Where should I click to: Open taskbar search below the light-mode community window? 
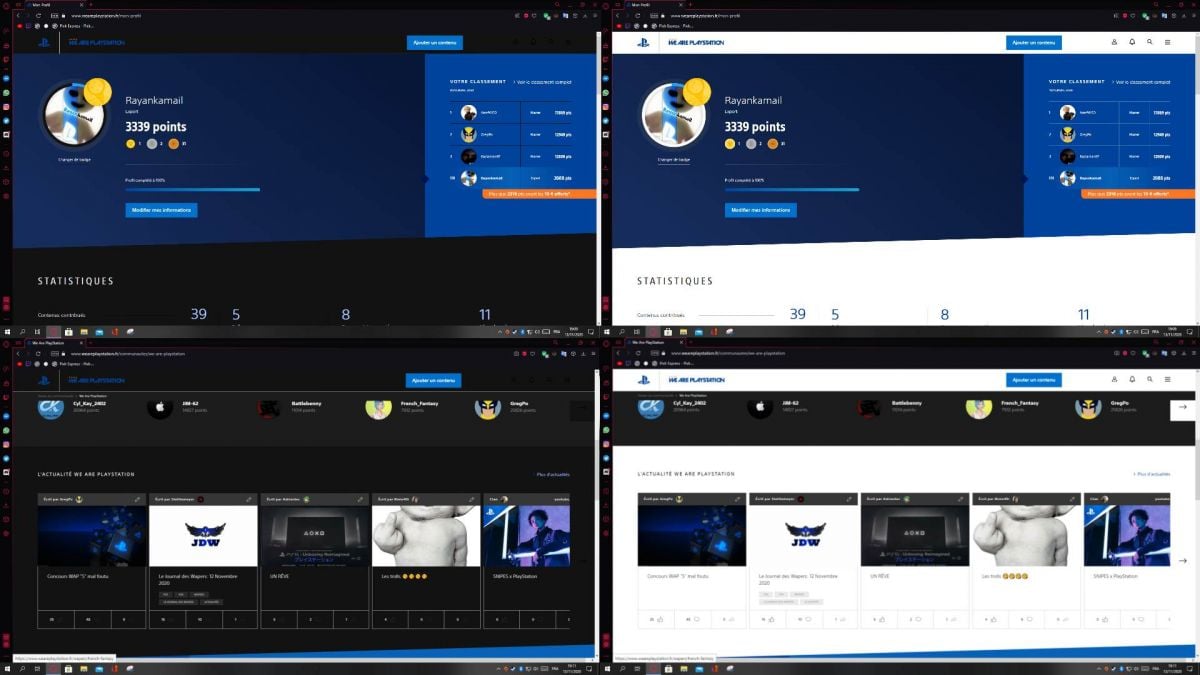point(621,669)
